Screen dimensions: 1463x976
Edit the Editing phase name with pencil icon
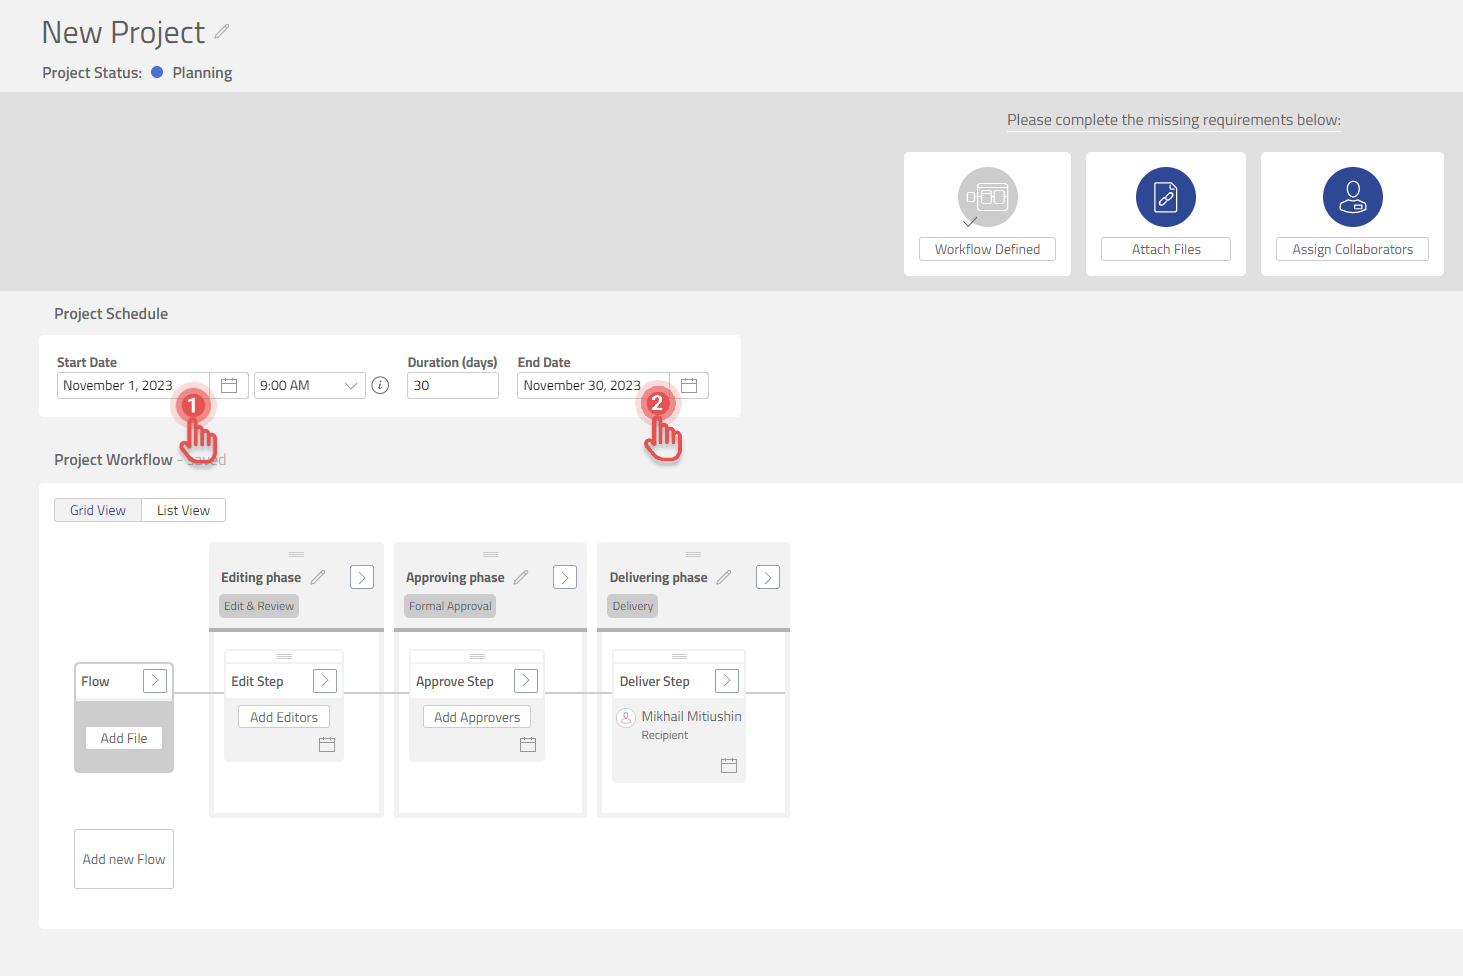(318, 578)
